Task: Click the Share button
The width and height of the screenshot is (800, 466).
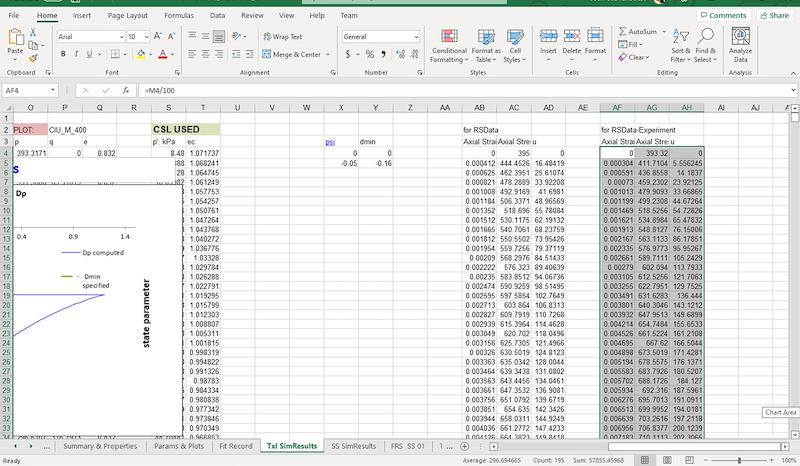Action: [773, 16]
